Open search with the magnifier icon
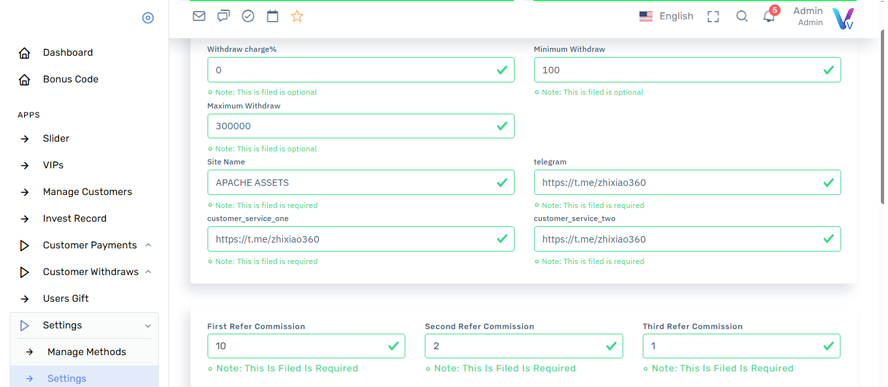Screen dimensions: 888x387 point(742,16)
